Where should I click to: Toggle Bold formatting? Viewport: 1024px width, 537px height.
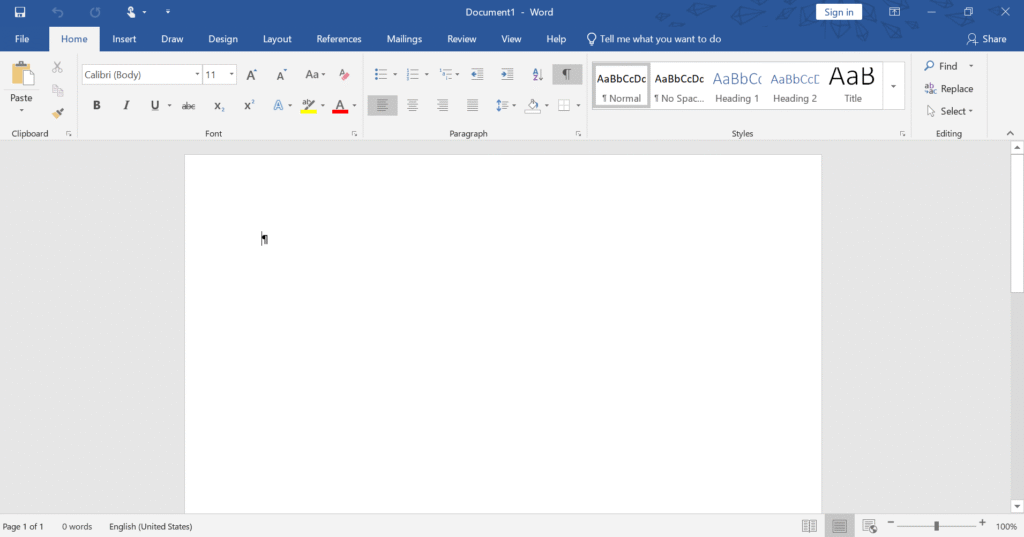[97, 106]
